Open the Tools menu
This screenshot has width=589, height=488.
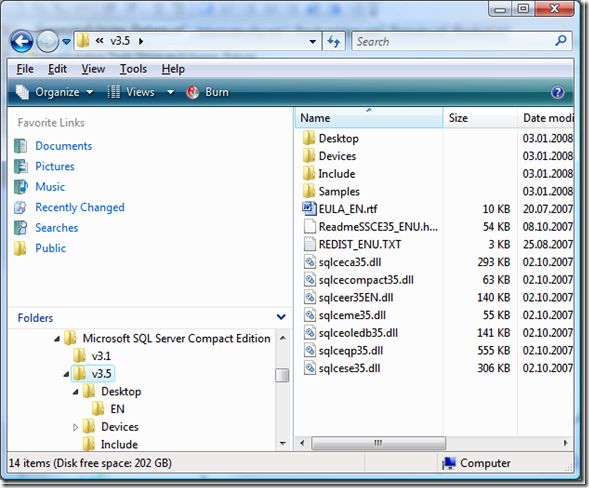(133, 69)
